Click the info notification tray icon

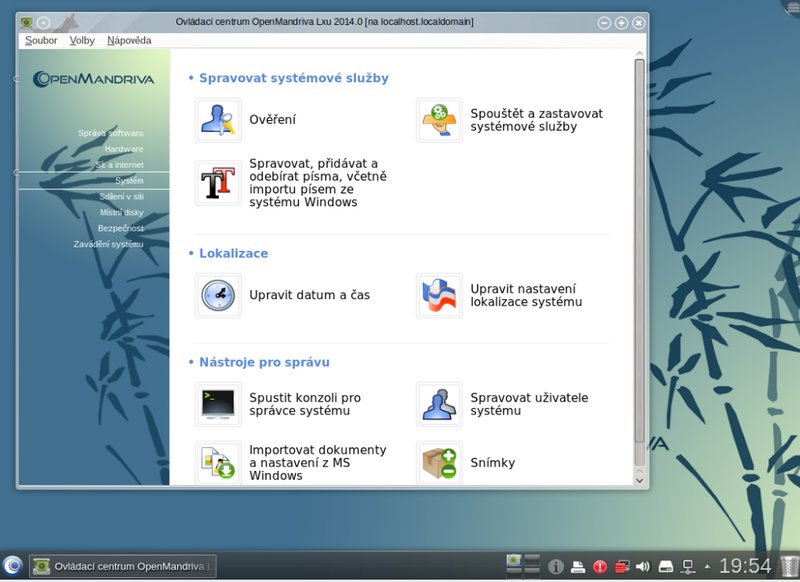tap(556, 566)
